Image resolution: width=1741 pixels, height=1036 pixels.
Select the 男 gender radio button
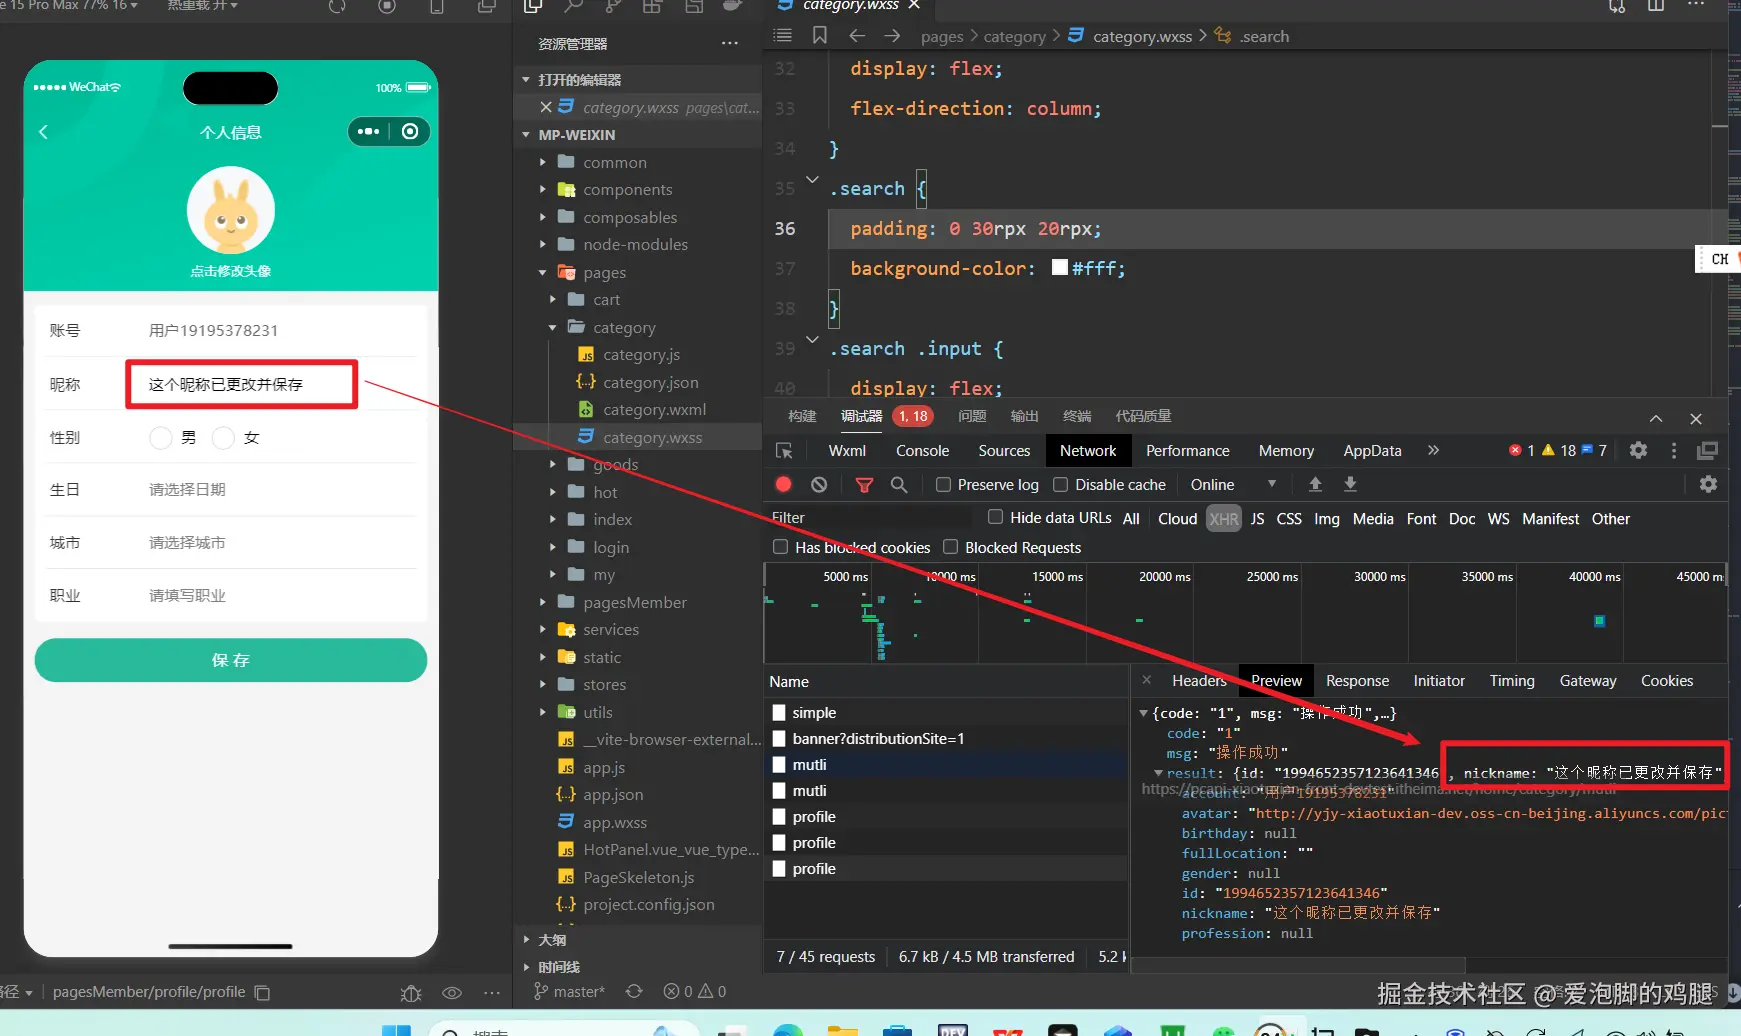point(161,438)
